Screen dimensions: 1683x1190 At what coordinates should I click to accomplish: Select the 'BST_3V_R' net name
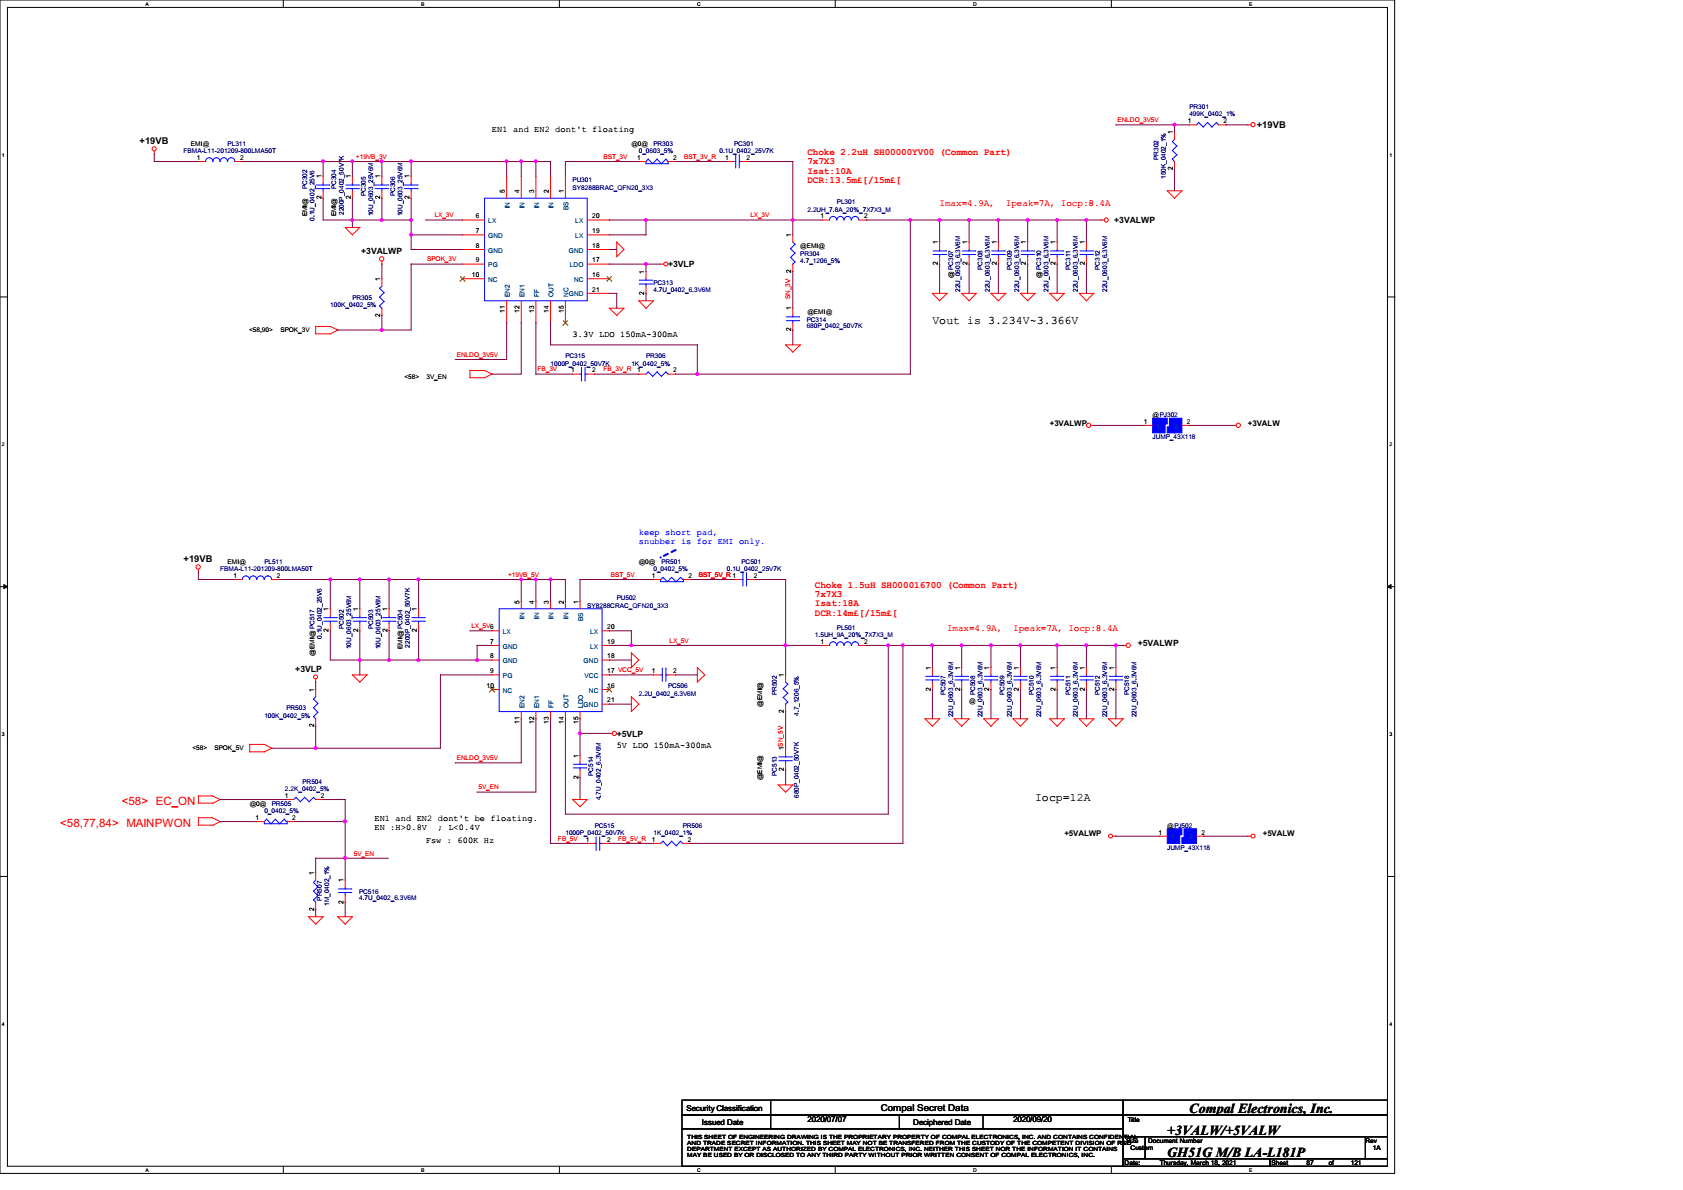click(700, 157)
